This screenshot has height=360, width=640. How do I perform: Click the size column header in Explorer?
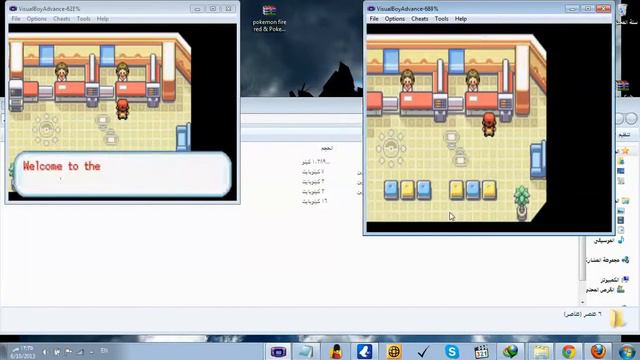(327, 148)
